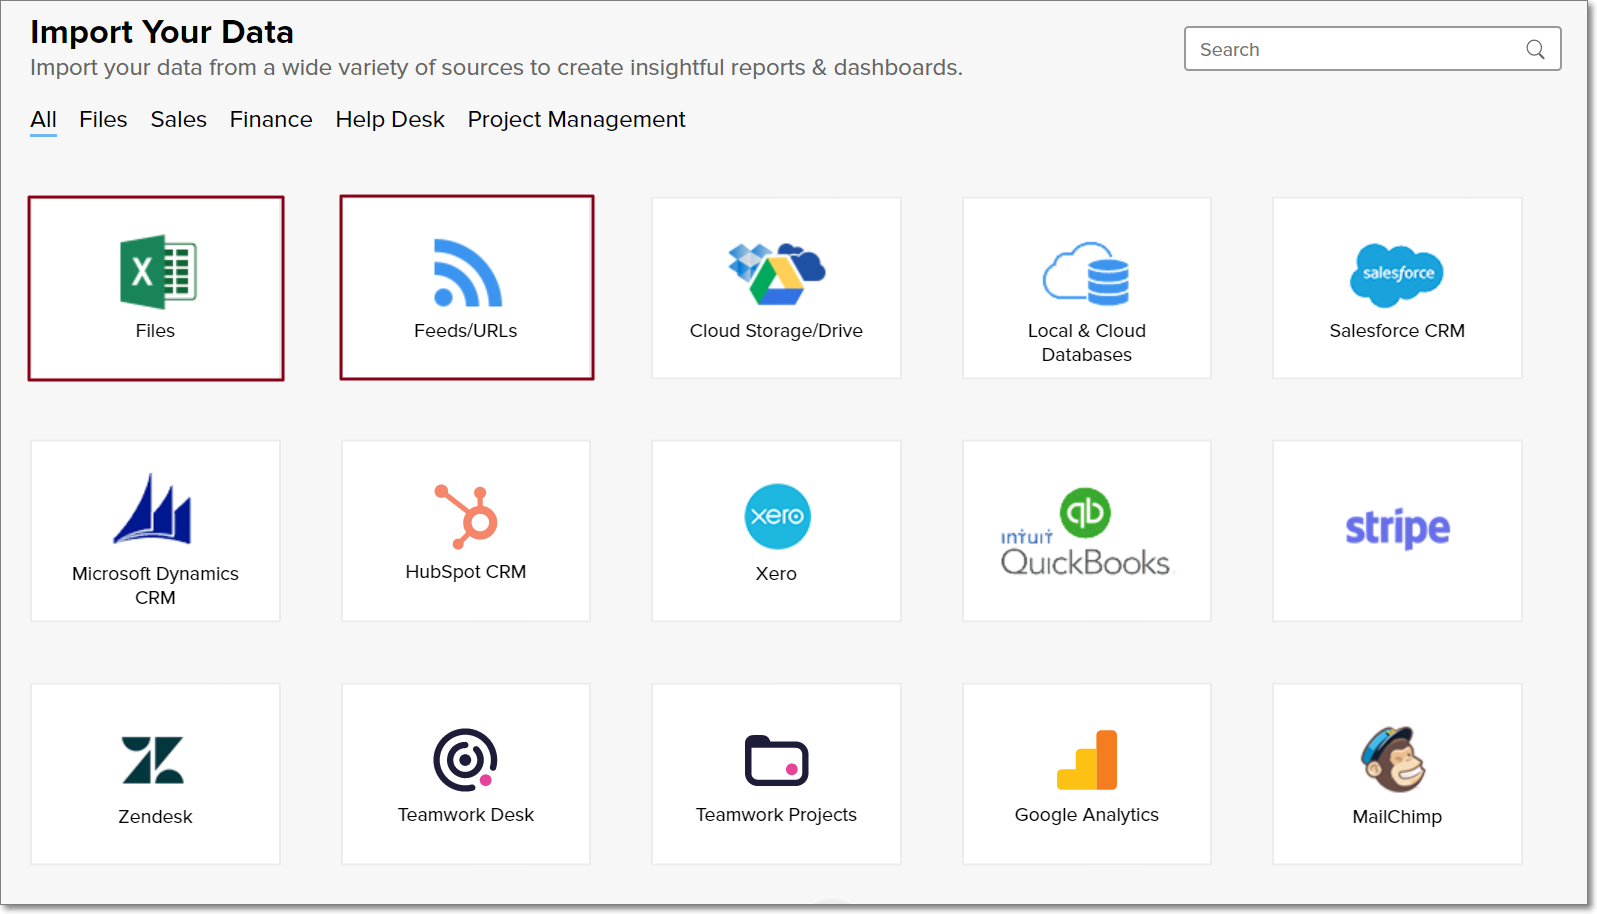Viewport: 1597px width, 914px height.
Task: Open the Project Management tab
Action: coord(576,120)
